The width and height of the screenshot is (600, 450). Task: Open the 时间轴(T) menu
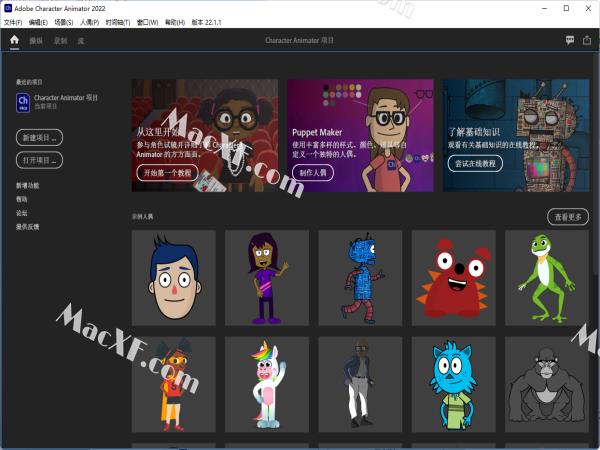tap(117, 21)
